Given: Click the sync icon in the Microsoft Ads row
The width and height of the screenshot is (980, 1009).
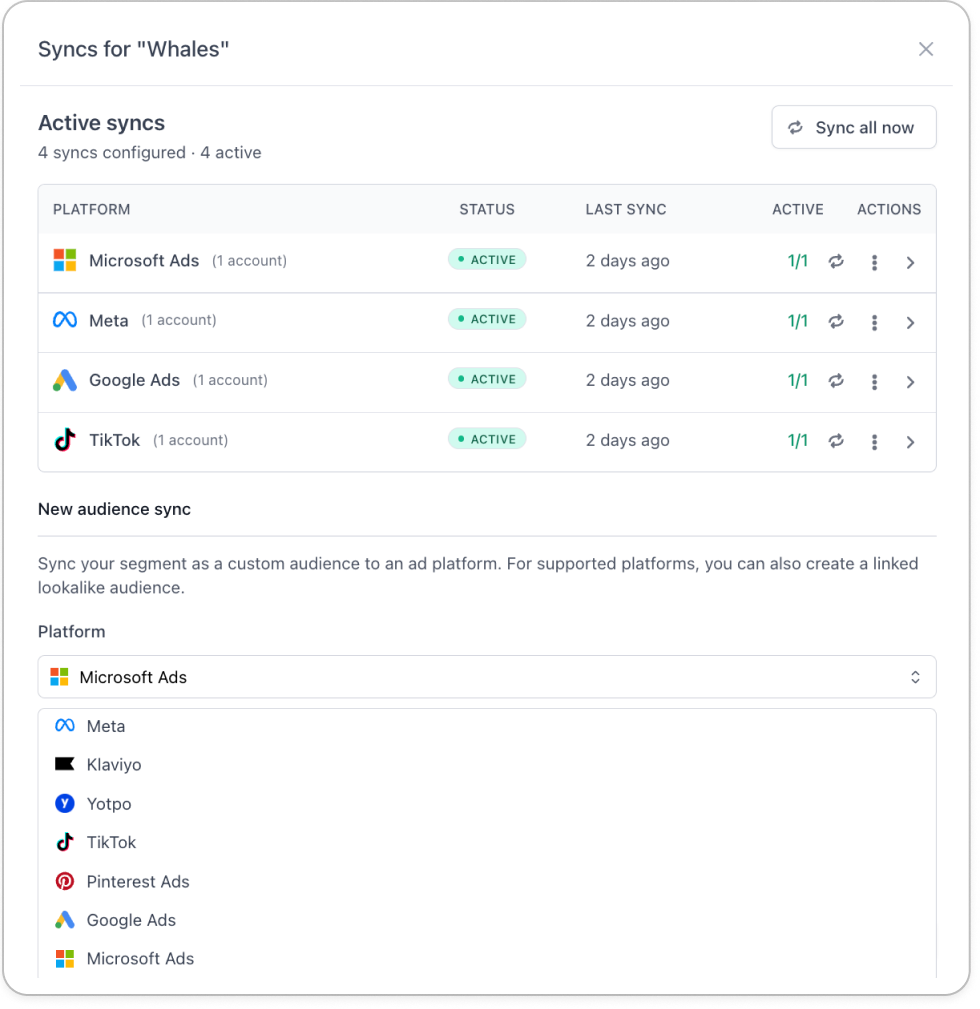Looking at the screenshot, I should click(x=836, y=261).
